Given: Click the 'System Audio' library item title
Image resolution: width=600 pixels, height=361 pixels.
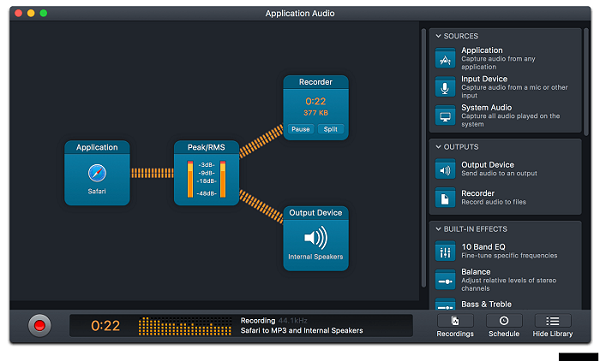Looking at the screenshot, I should pyautogui.click(x=486, y=108).
